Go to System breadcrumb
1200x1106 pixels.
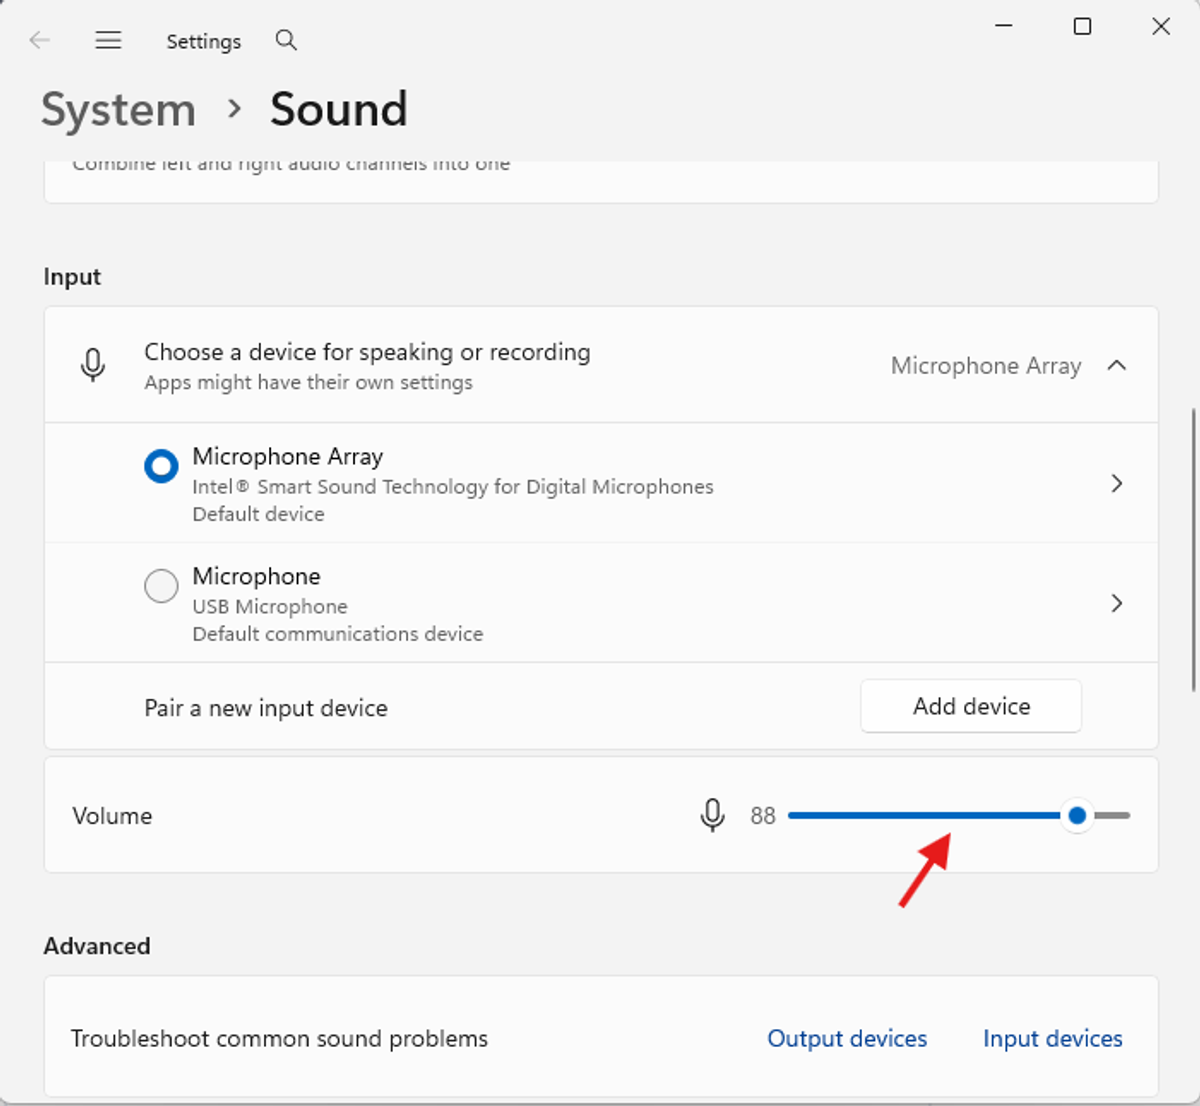118,110
